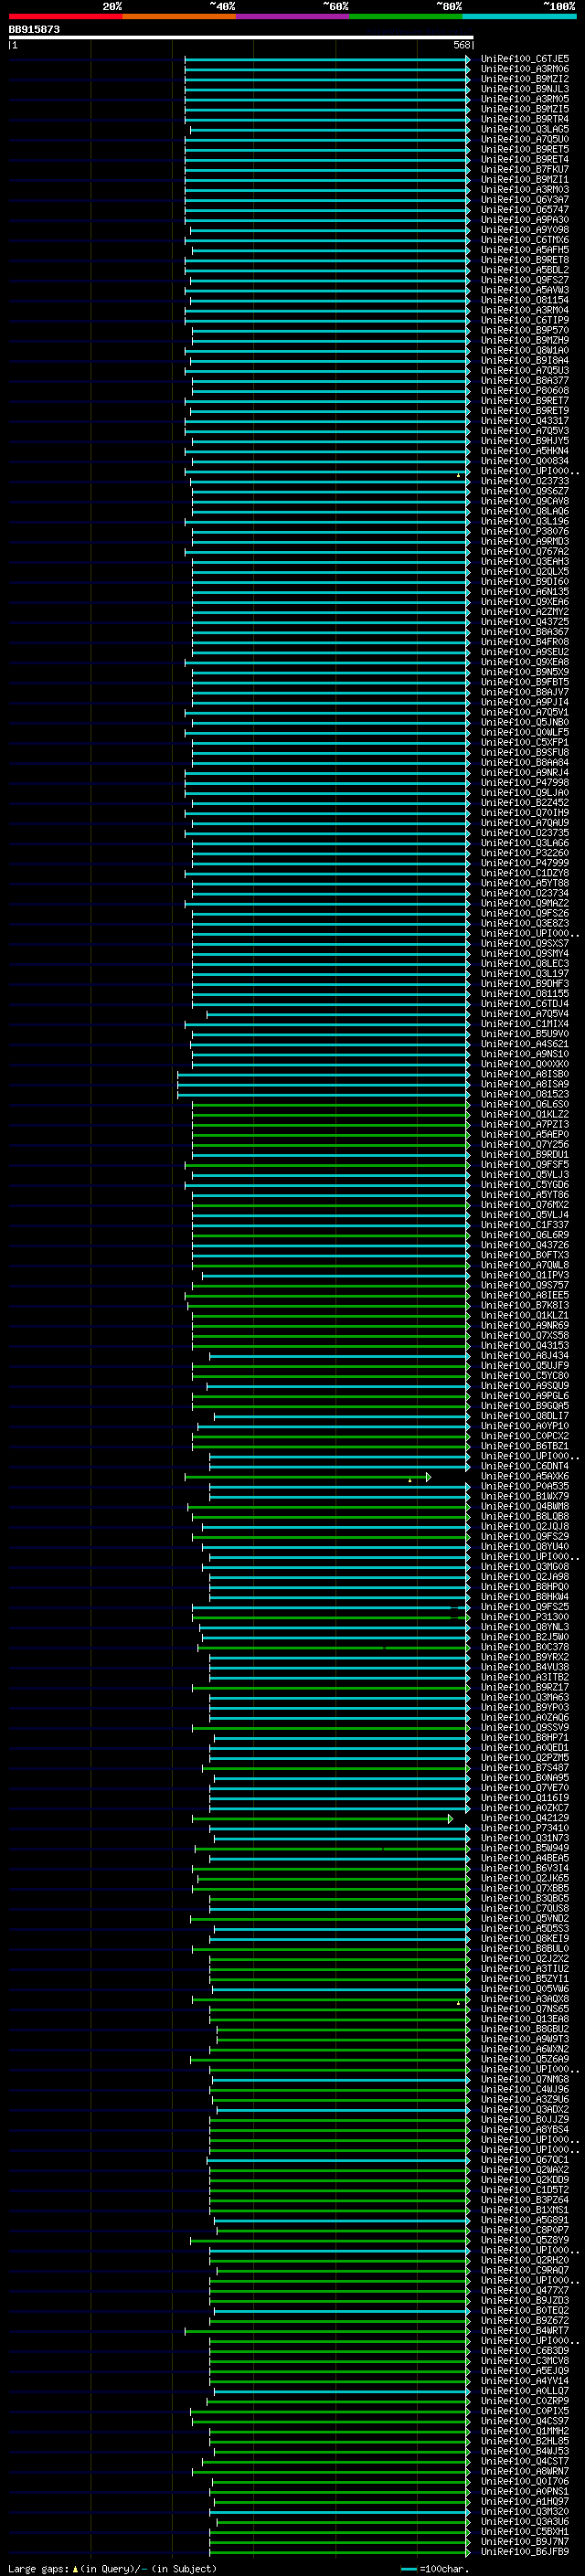Select UniRef100_A5AXK6 label
Image resolution: width=585 pixels, height=2576 pixels.
pos(525,1476)
